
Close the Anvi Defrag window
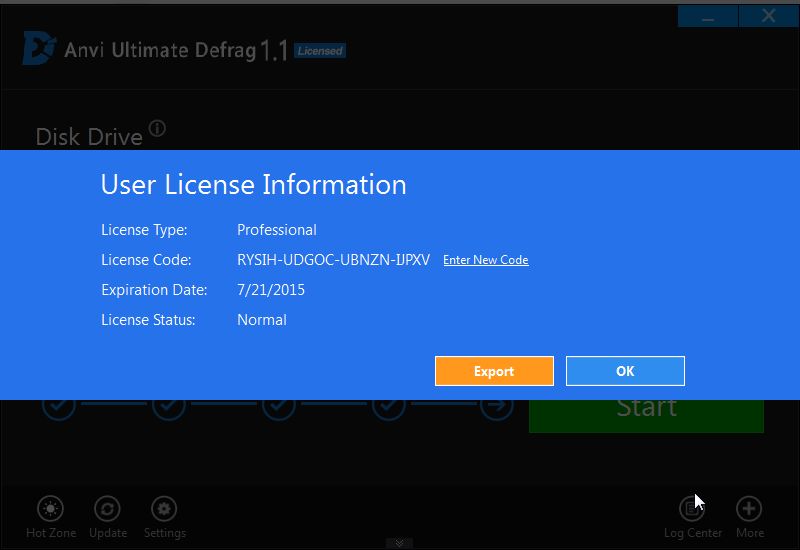coord(769,16)
